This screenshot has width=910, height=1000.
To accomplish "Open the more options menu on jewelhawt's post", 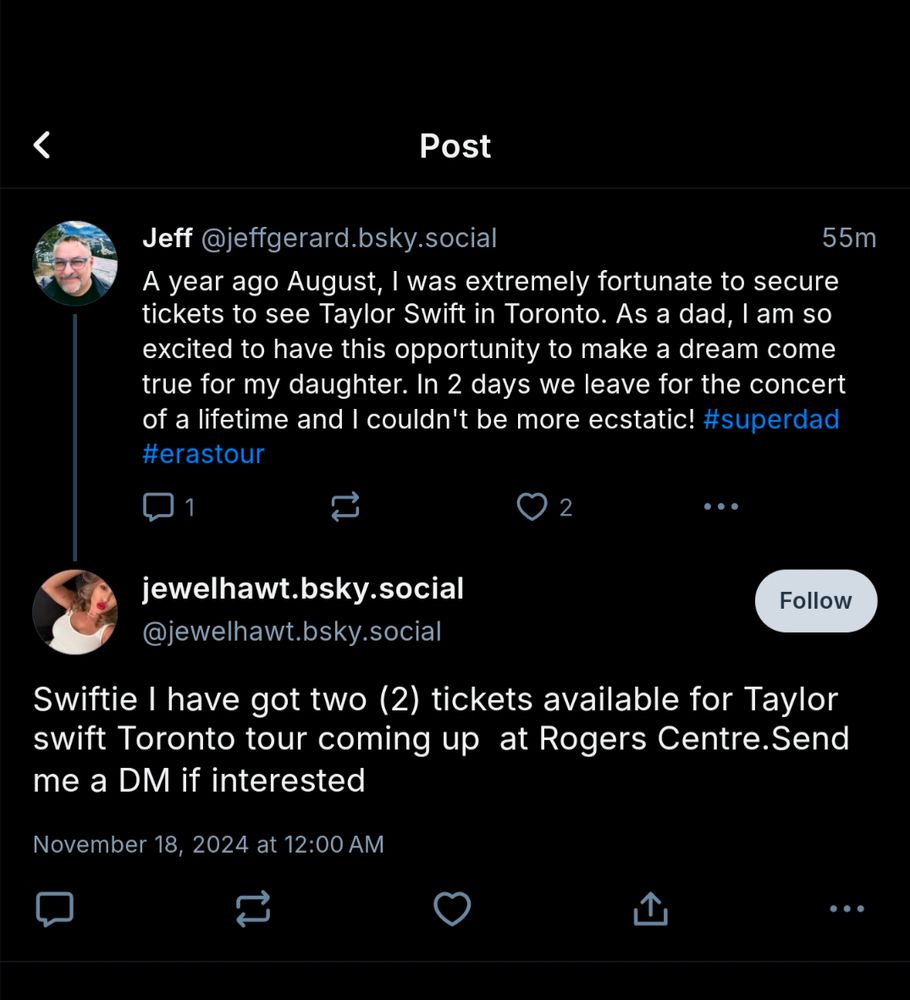I will [847, 909].
